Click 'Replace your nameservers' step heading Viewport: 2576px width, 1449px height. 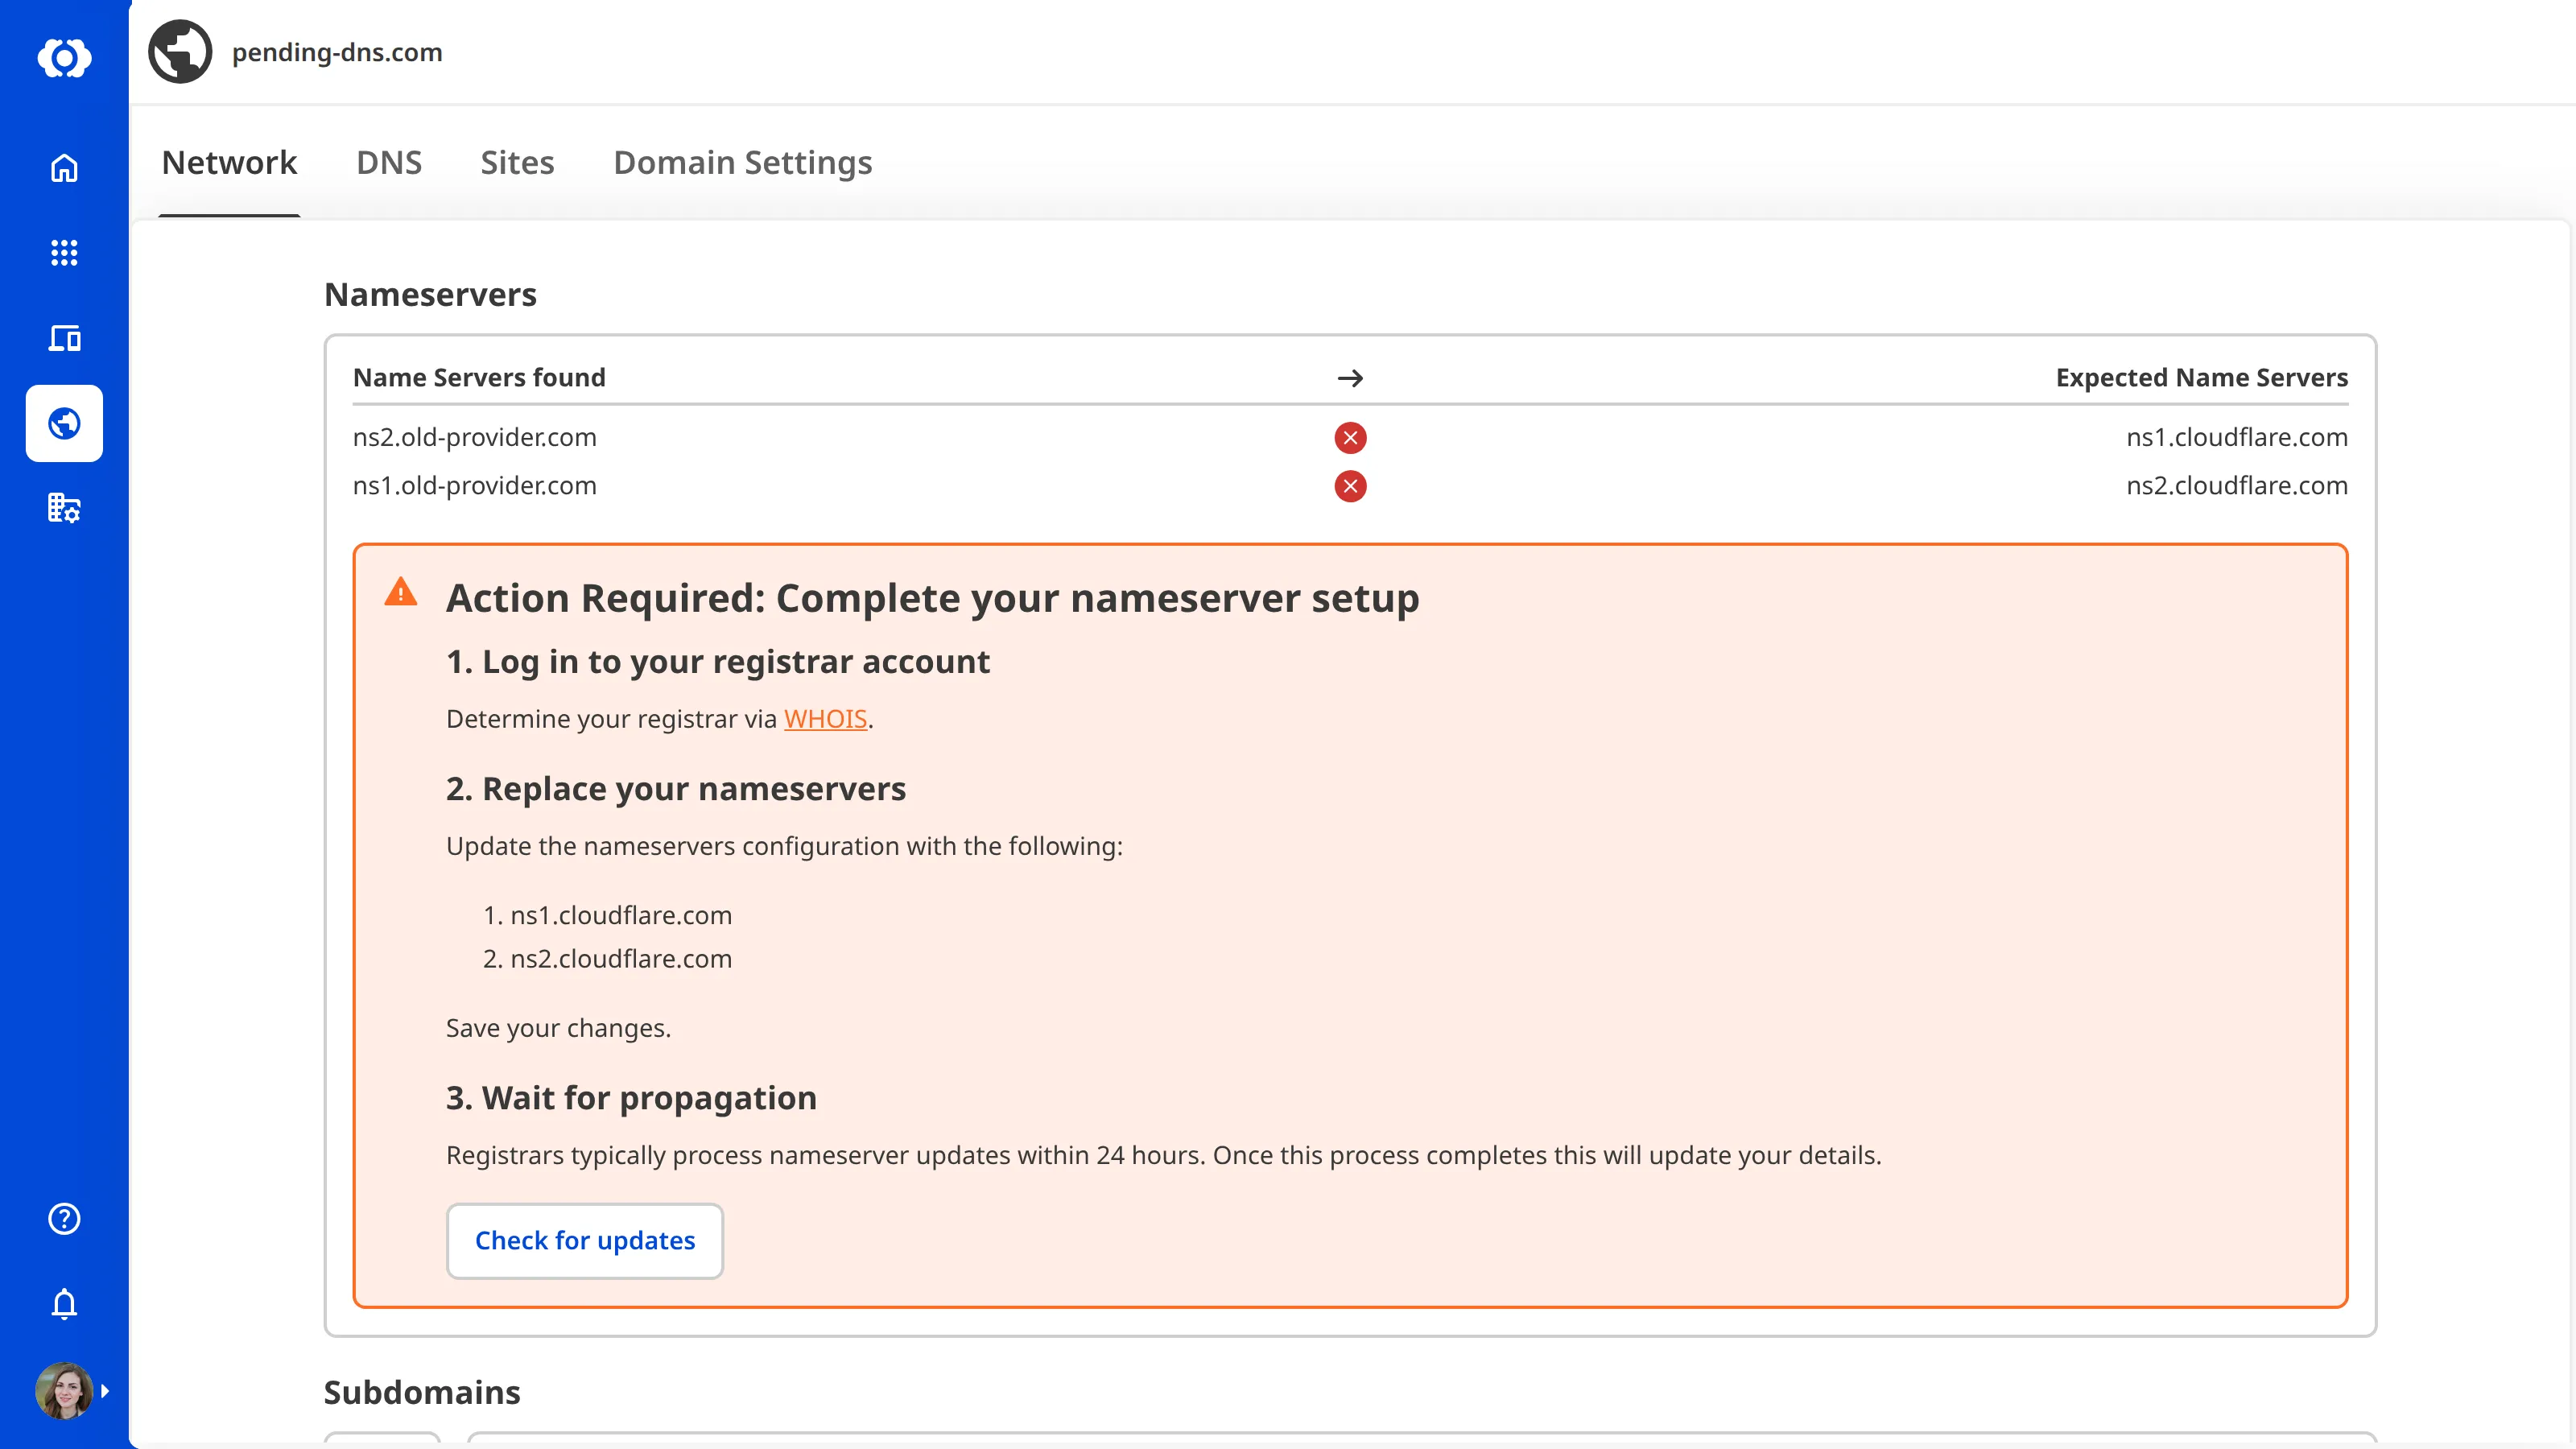(676, 789)
